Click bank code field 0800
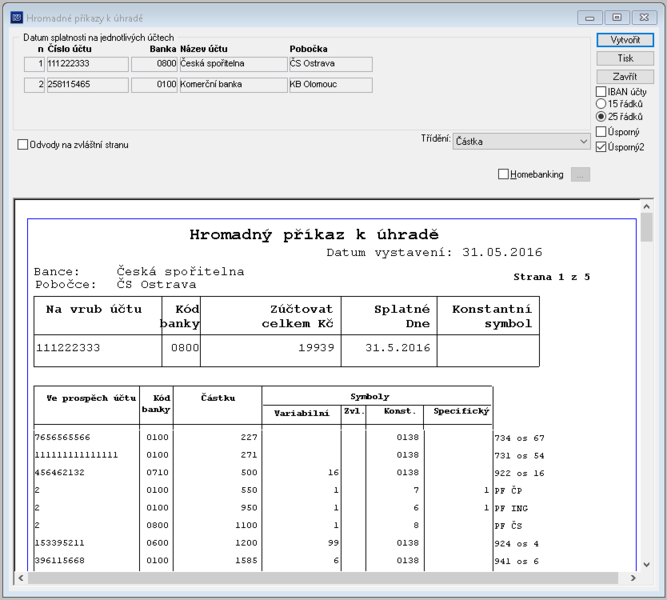Screen dimensions: 667x600 click(x=154, y=64)
